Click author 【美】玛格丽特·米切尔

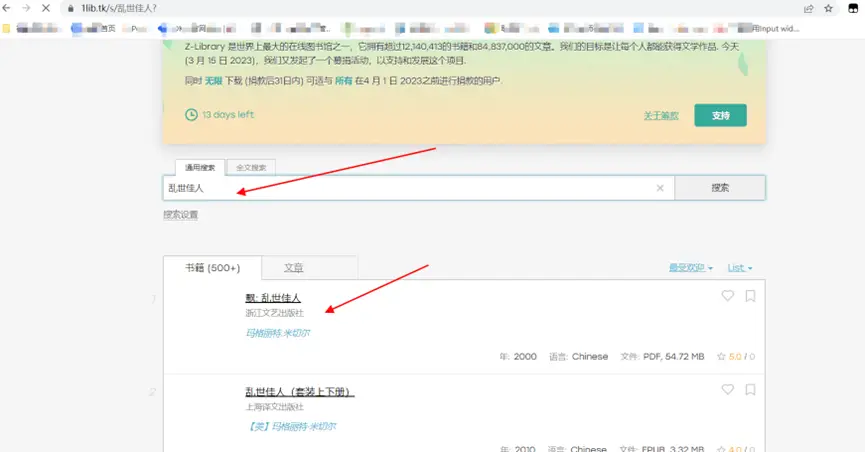[x=291, y=427]
